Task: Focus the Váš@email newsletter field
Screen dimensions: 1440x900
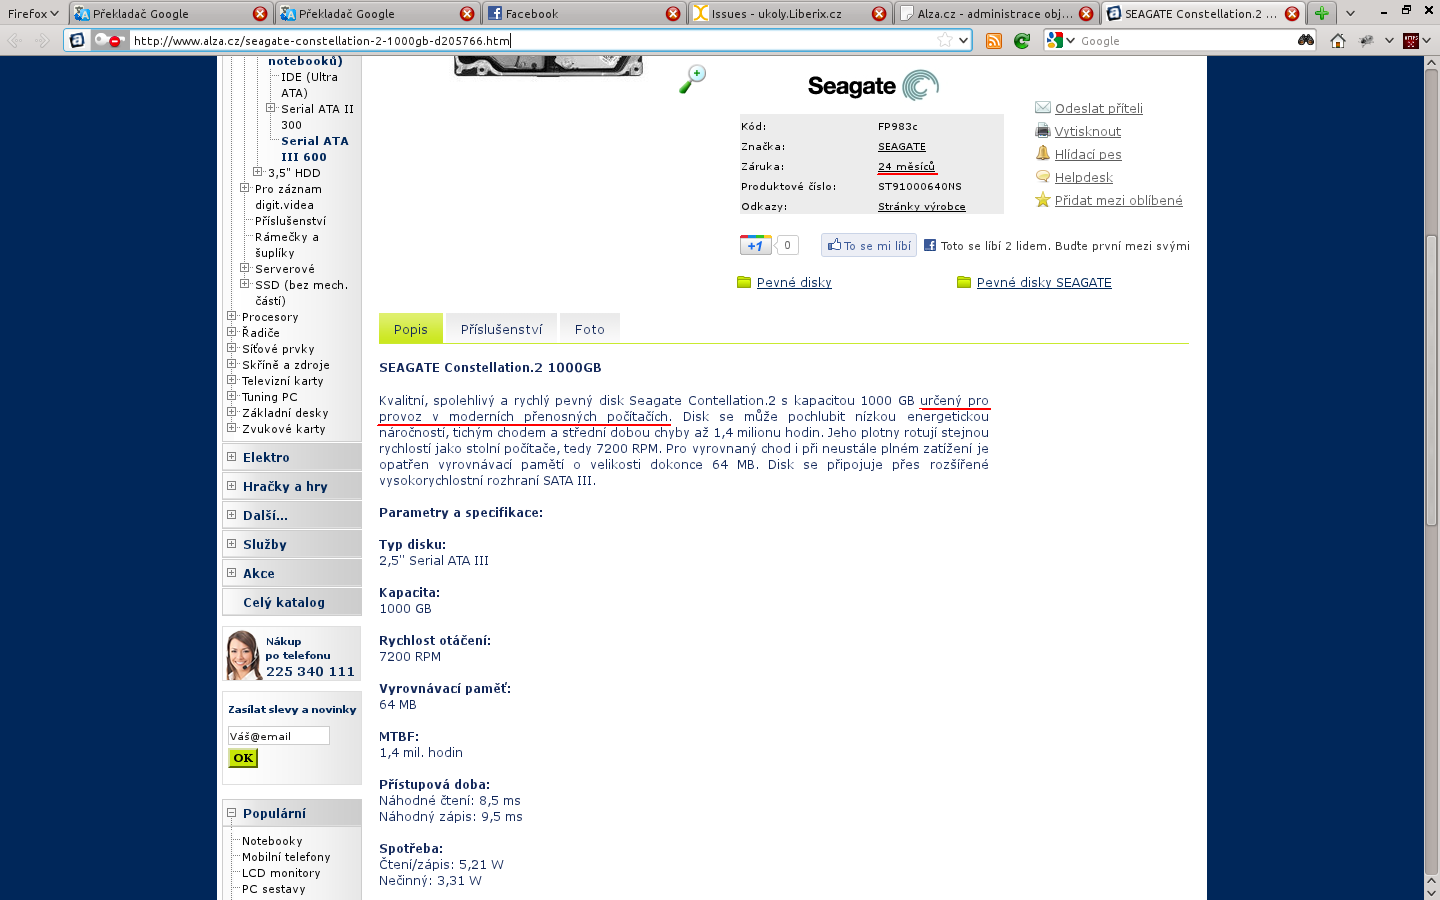Action: click(278, 736)
